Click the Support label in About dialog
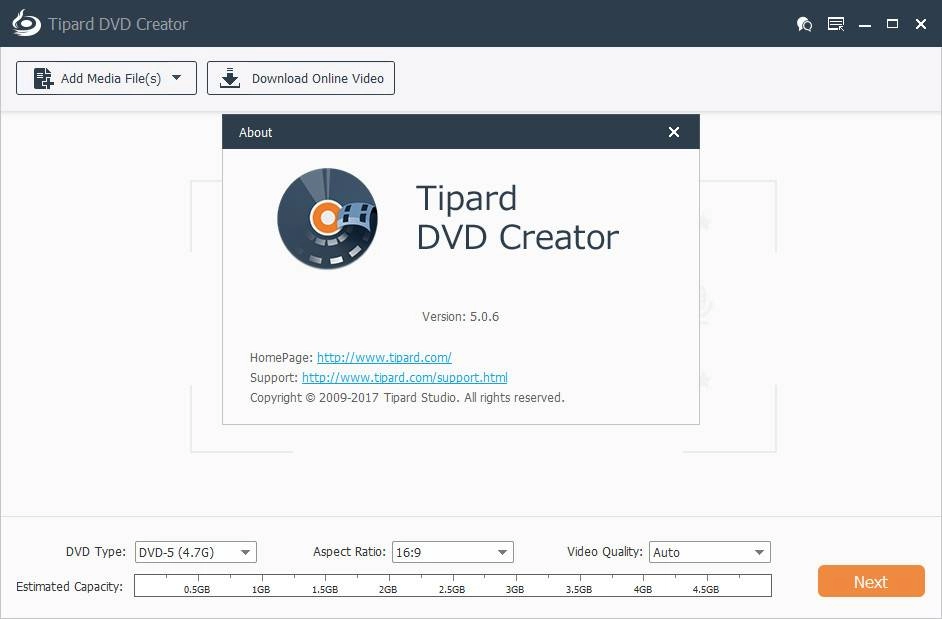The height and width of the screenshot is (619, 942). click(274, 377)
